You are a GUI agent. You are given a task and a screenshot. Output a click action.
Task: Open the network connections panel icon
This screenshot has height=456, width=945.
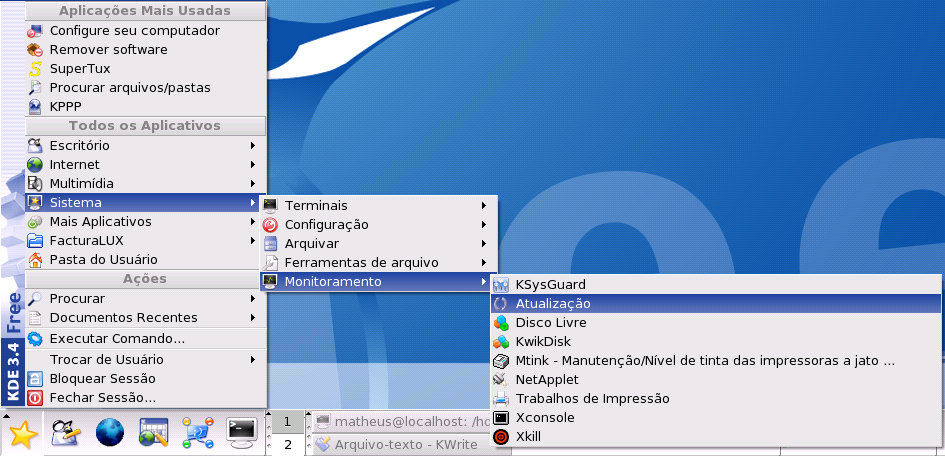pos(198,433)
